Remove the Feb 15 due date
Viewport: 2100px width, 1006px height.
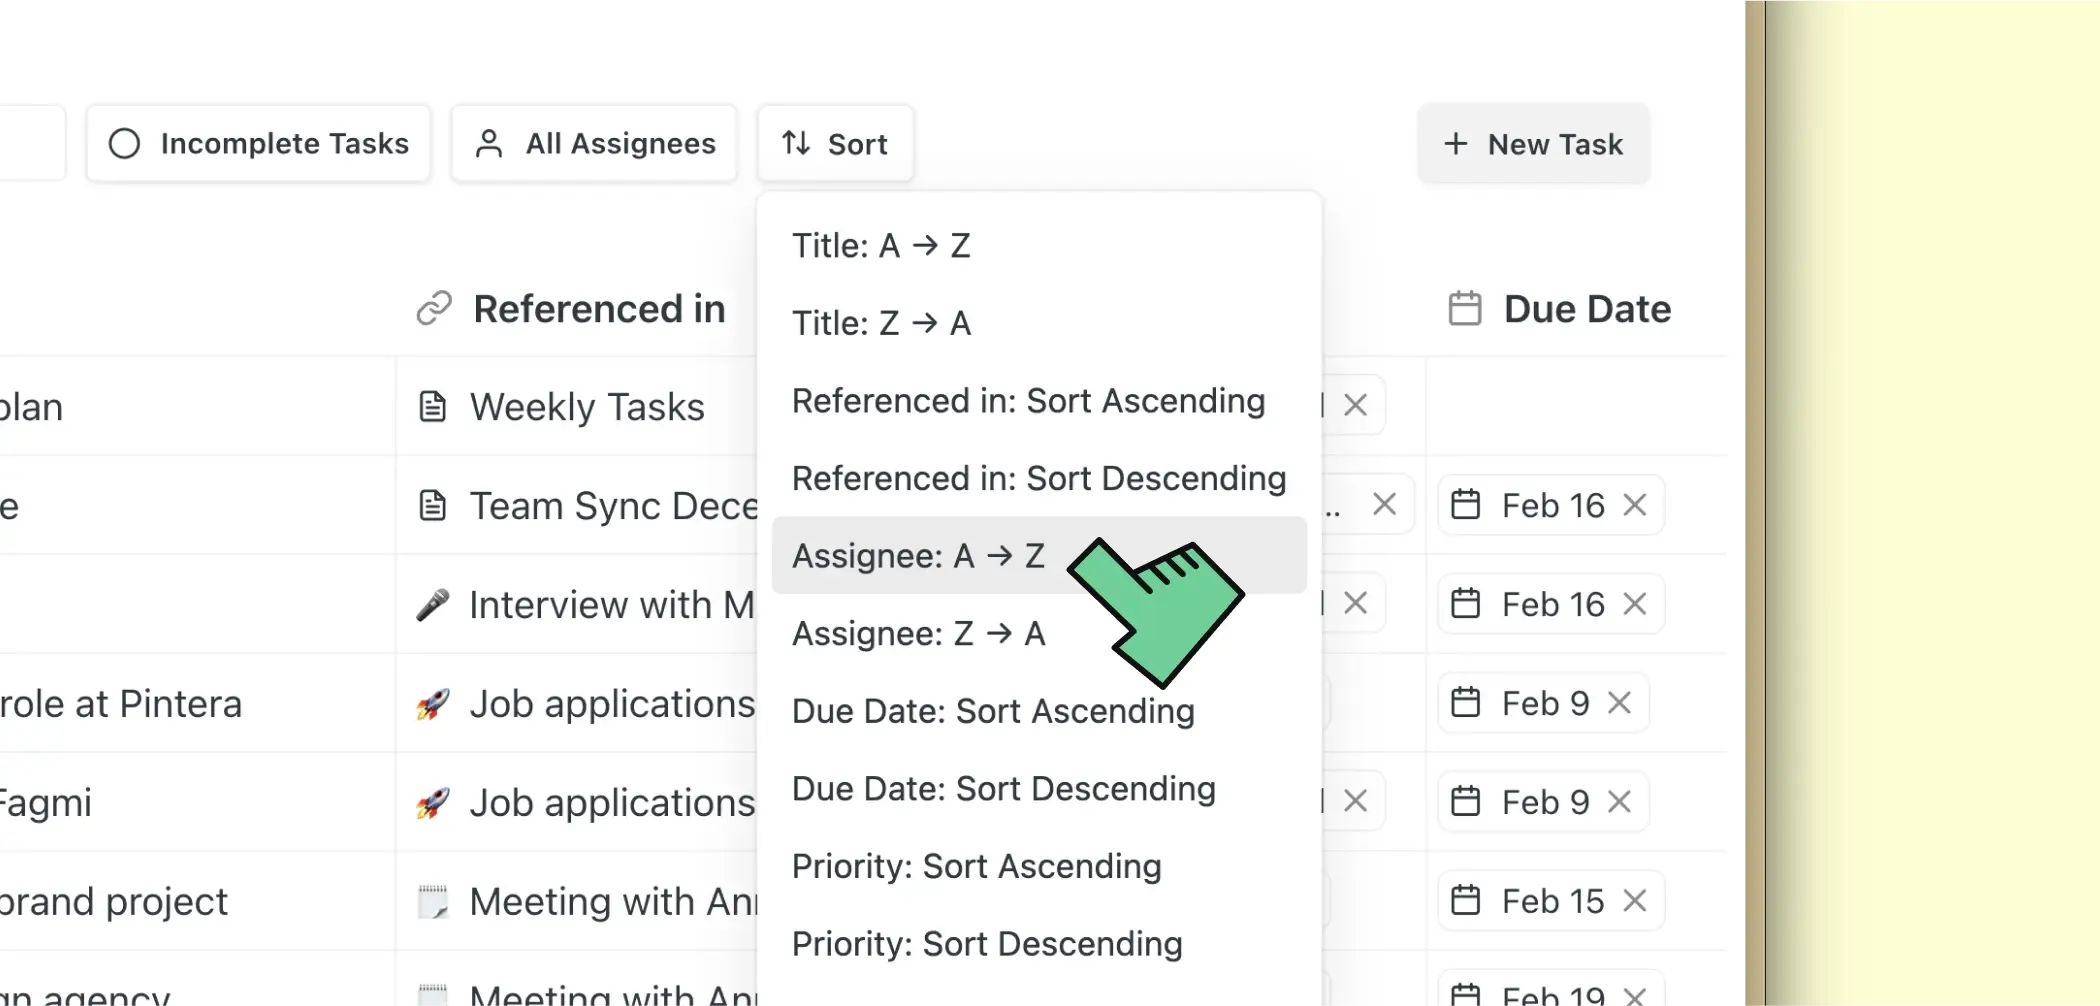click(x=1635, y=901)
